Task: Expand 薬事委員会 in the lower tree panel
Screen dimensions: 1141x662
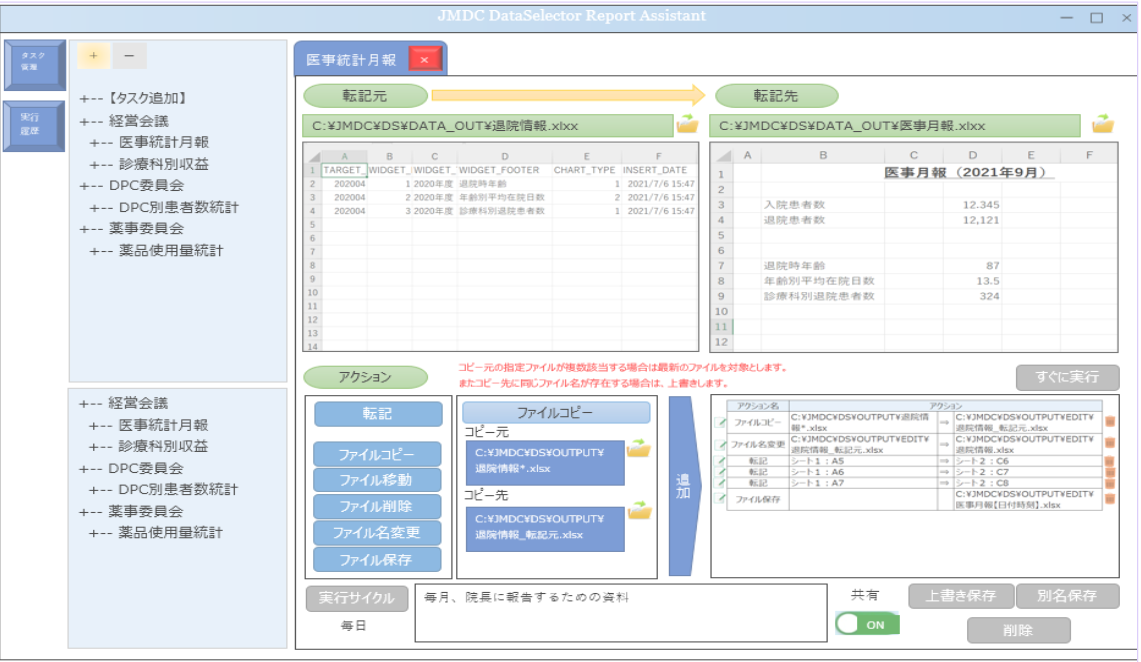Action: [131, 511]
